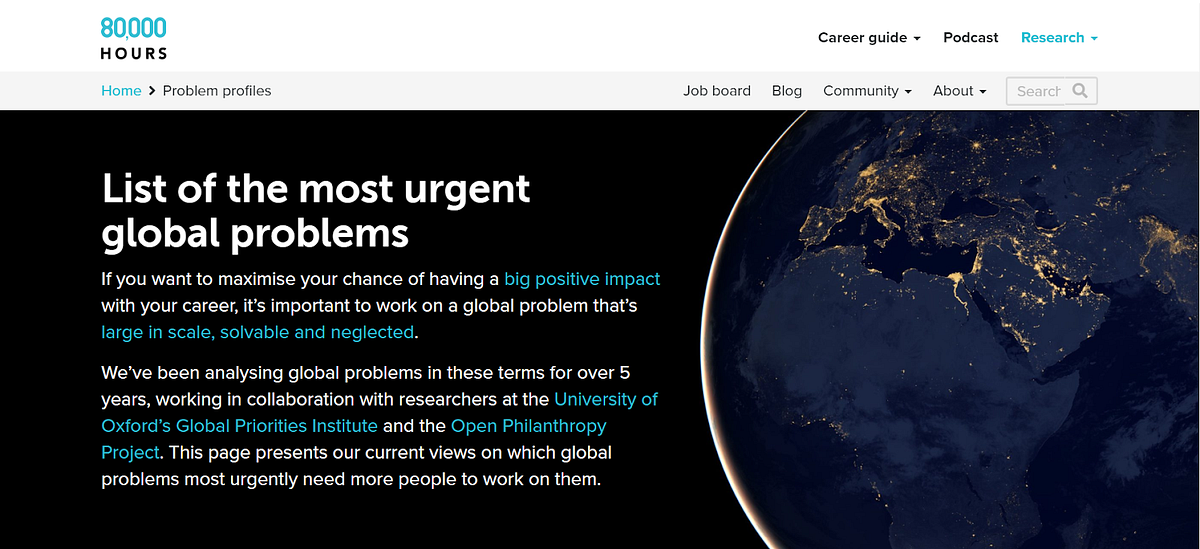Expand the Research dropdown menu
This screenshot has height=549, width=1200.
pos(1059,37)
